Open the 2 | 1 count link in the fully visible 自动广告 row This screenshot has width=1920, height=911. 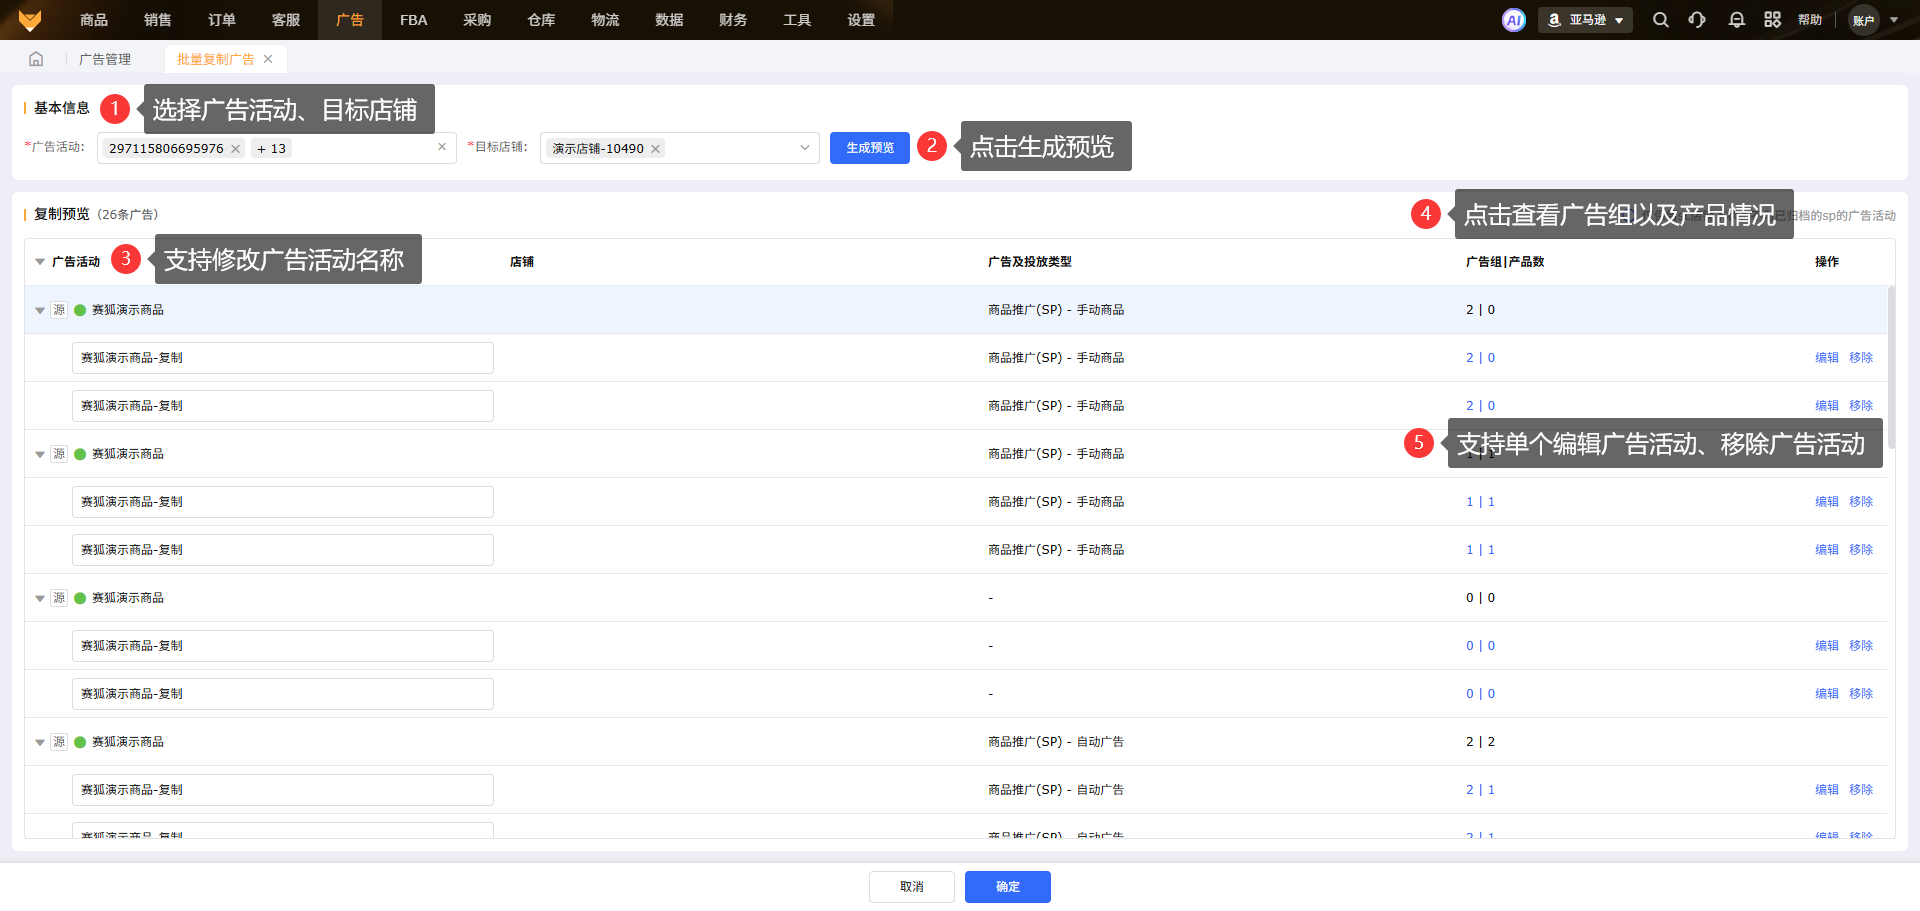(x=1481, y=790)
